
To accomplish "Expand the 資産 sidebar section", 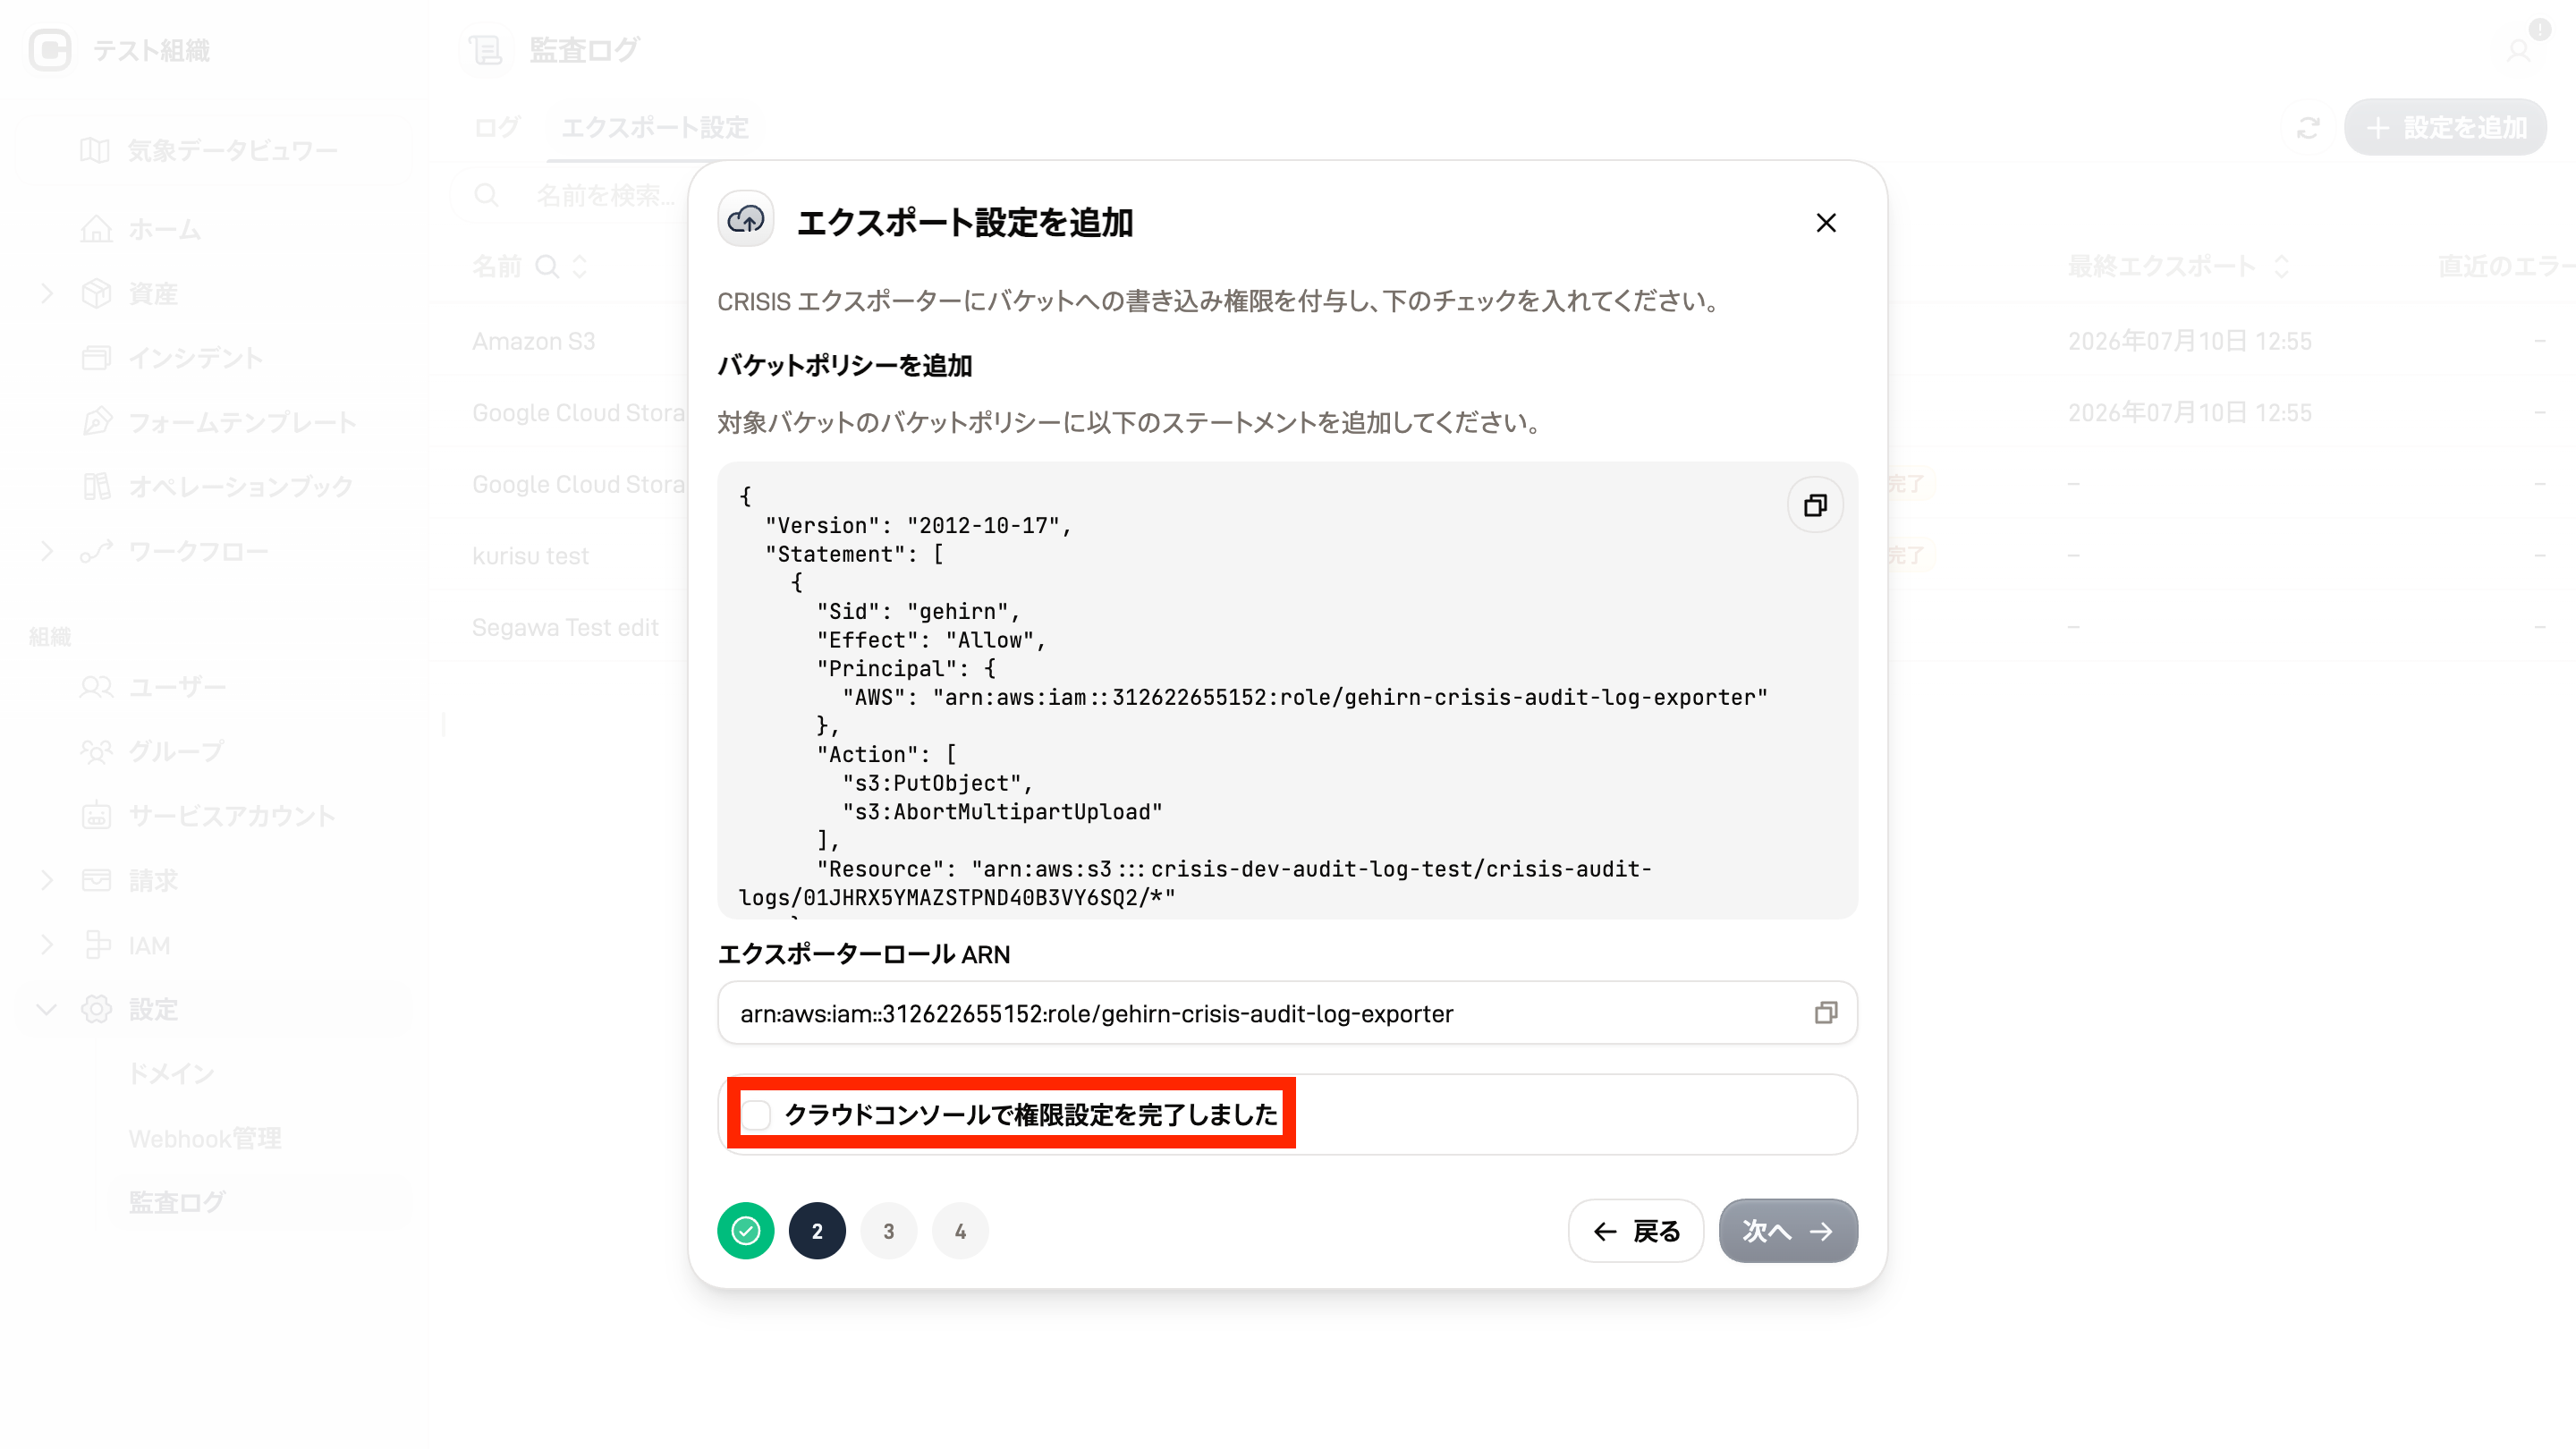I will (47, 293).
